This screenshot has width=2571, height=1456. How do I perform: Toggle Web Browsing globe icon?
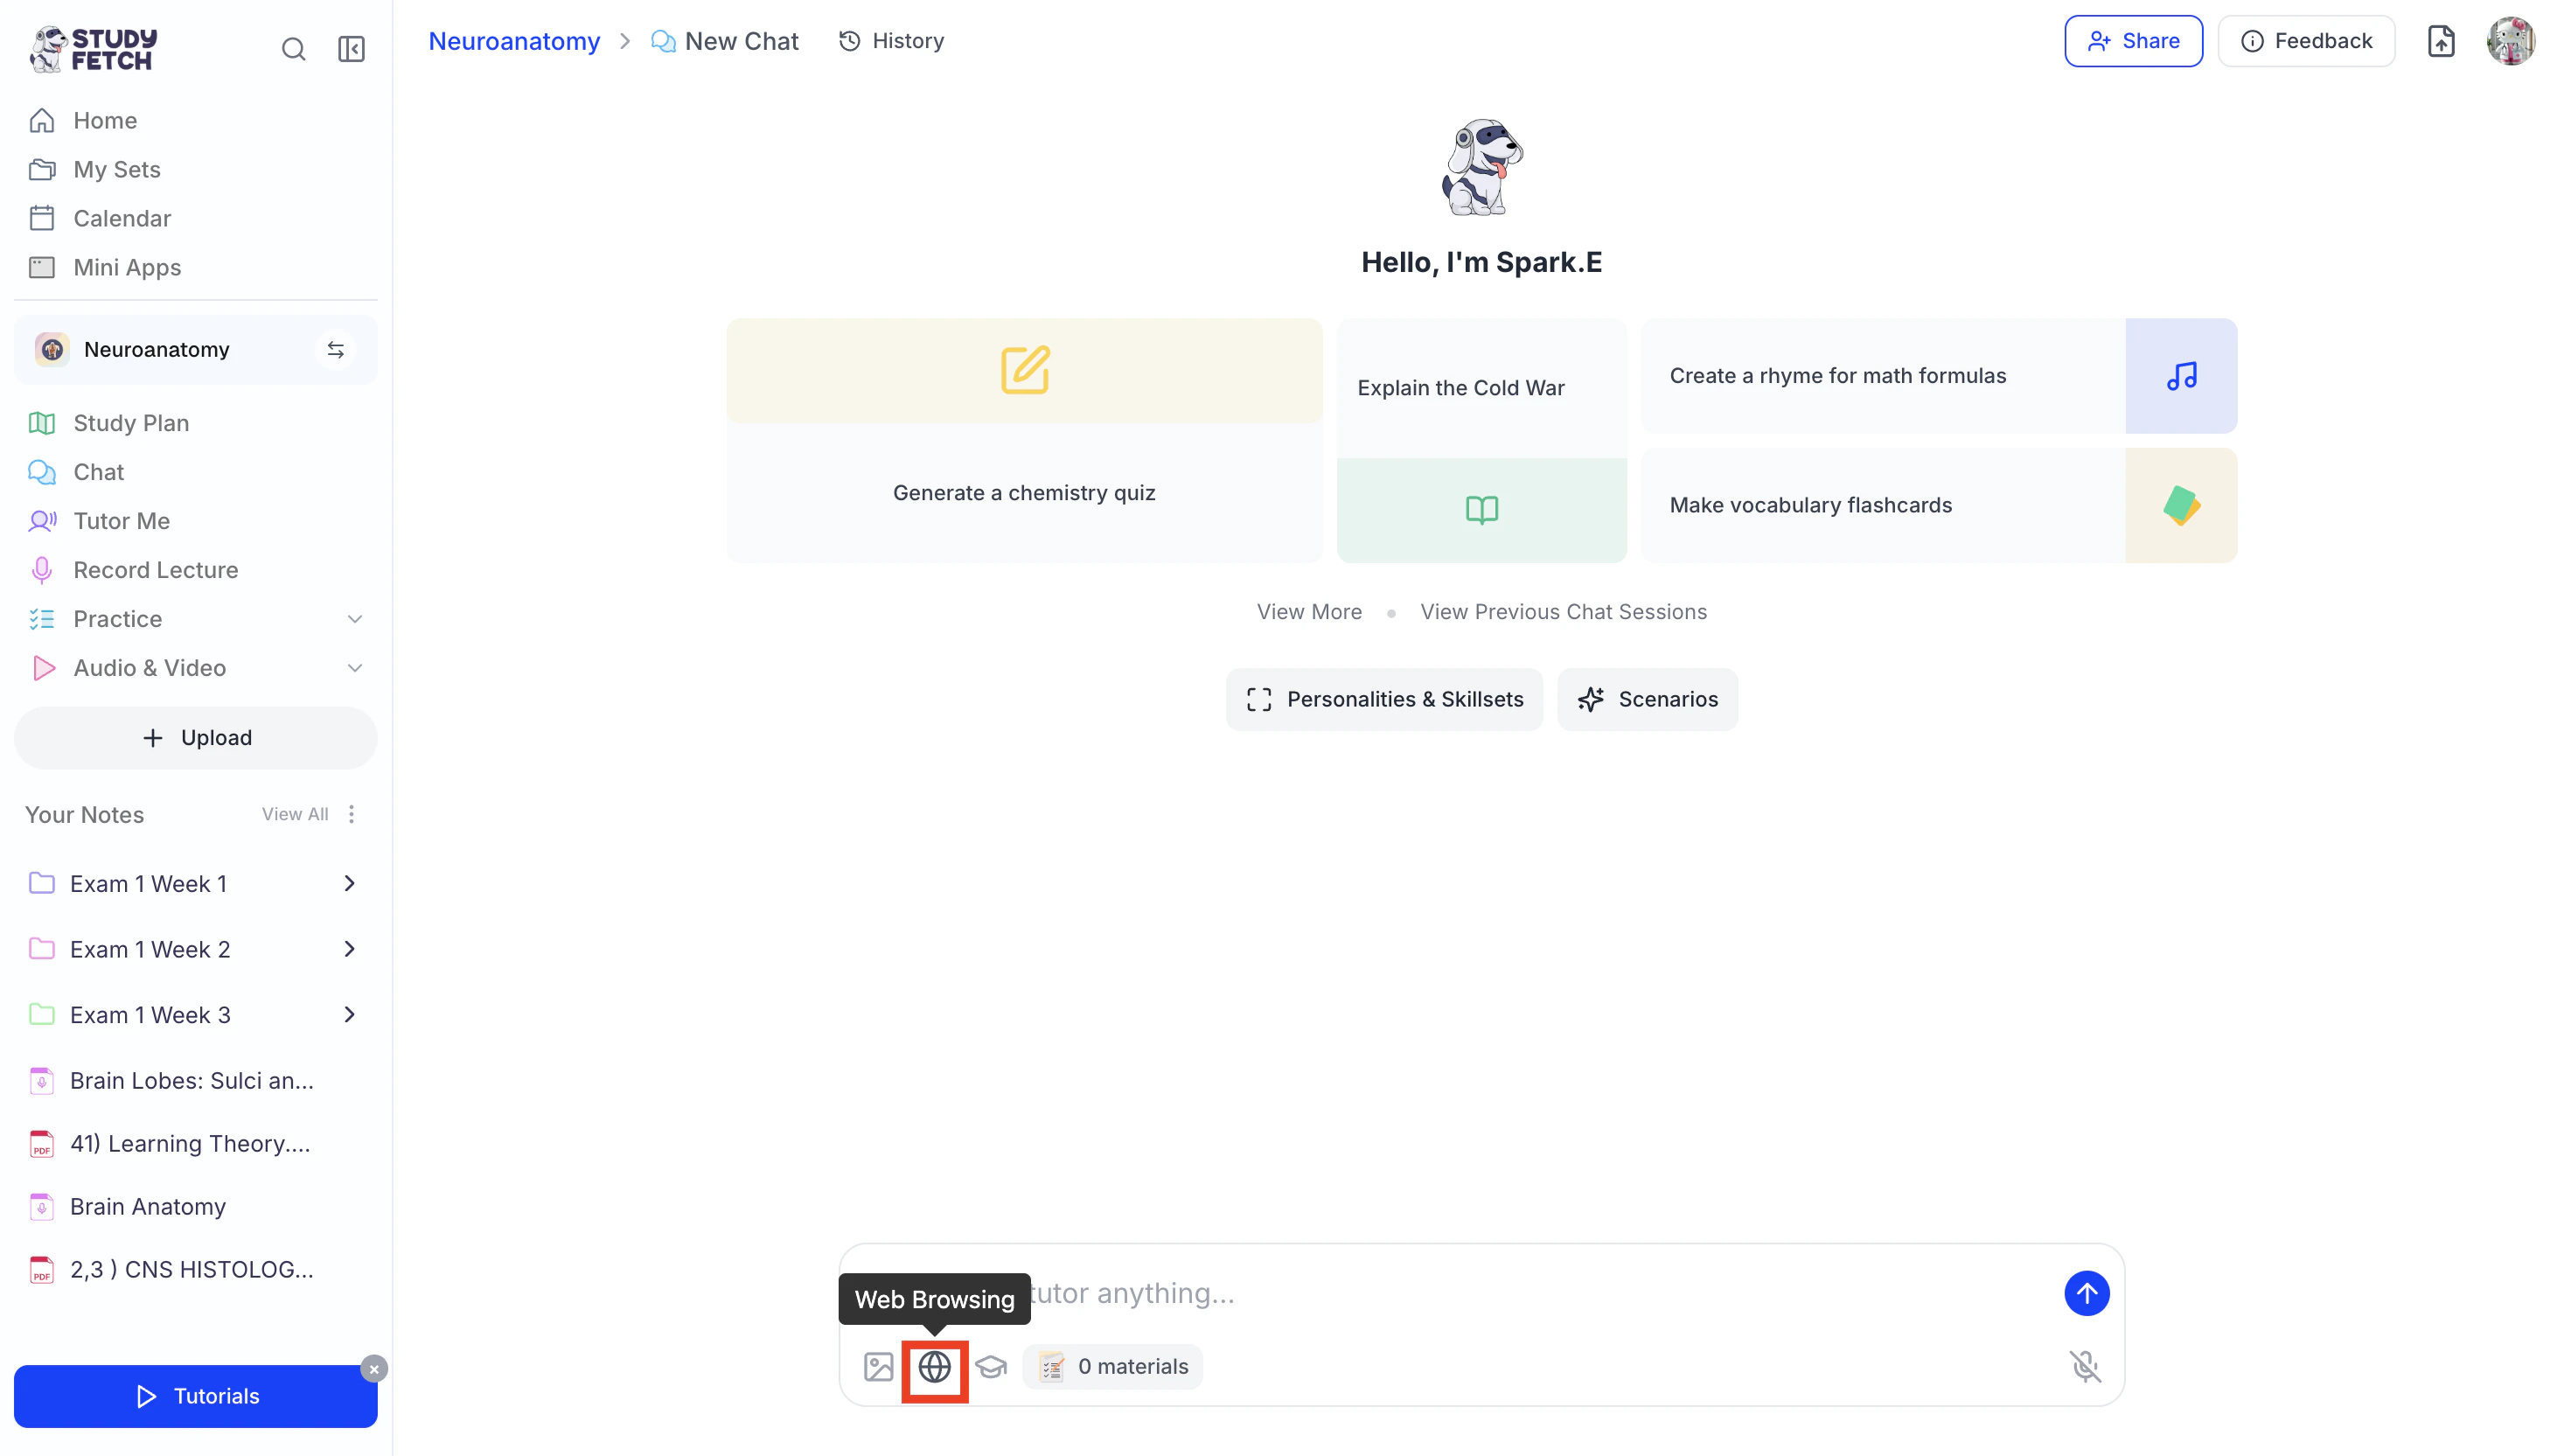coord(934,1366)
